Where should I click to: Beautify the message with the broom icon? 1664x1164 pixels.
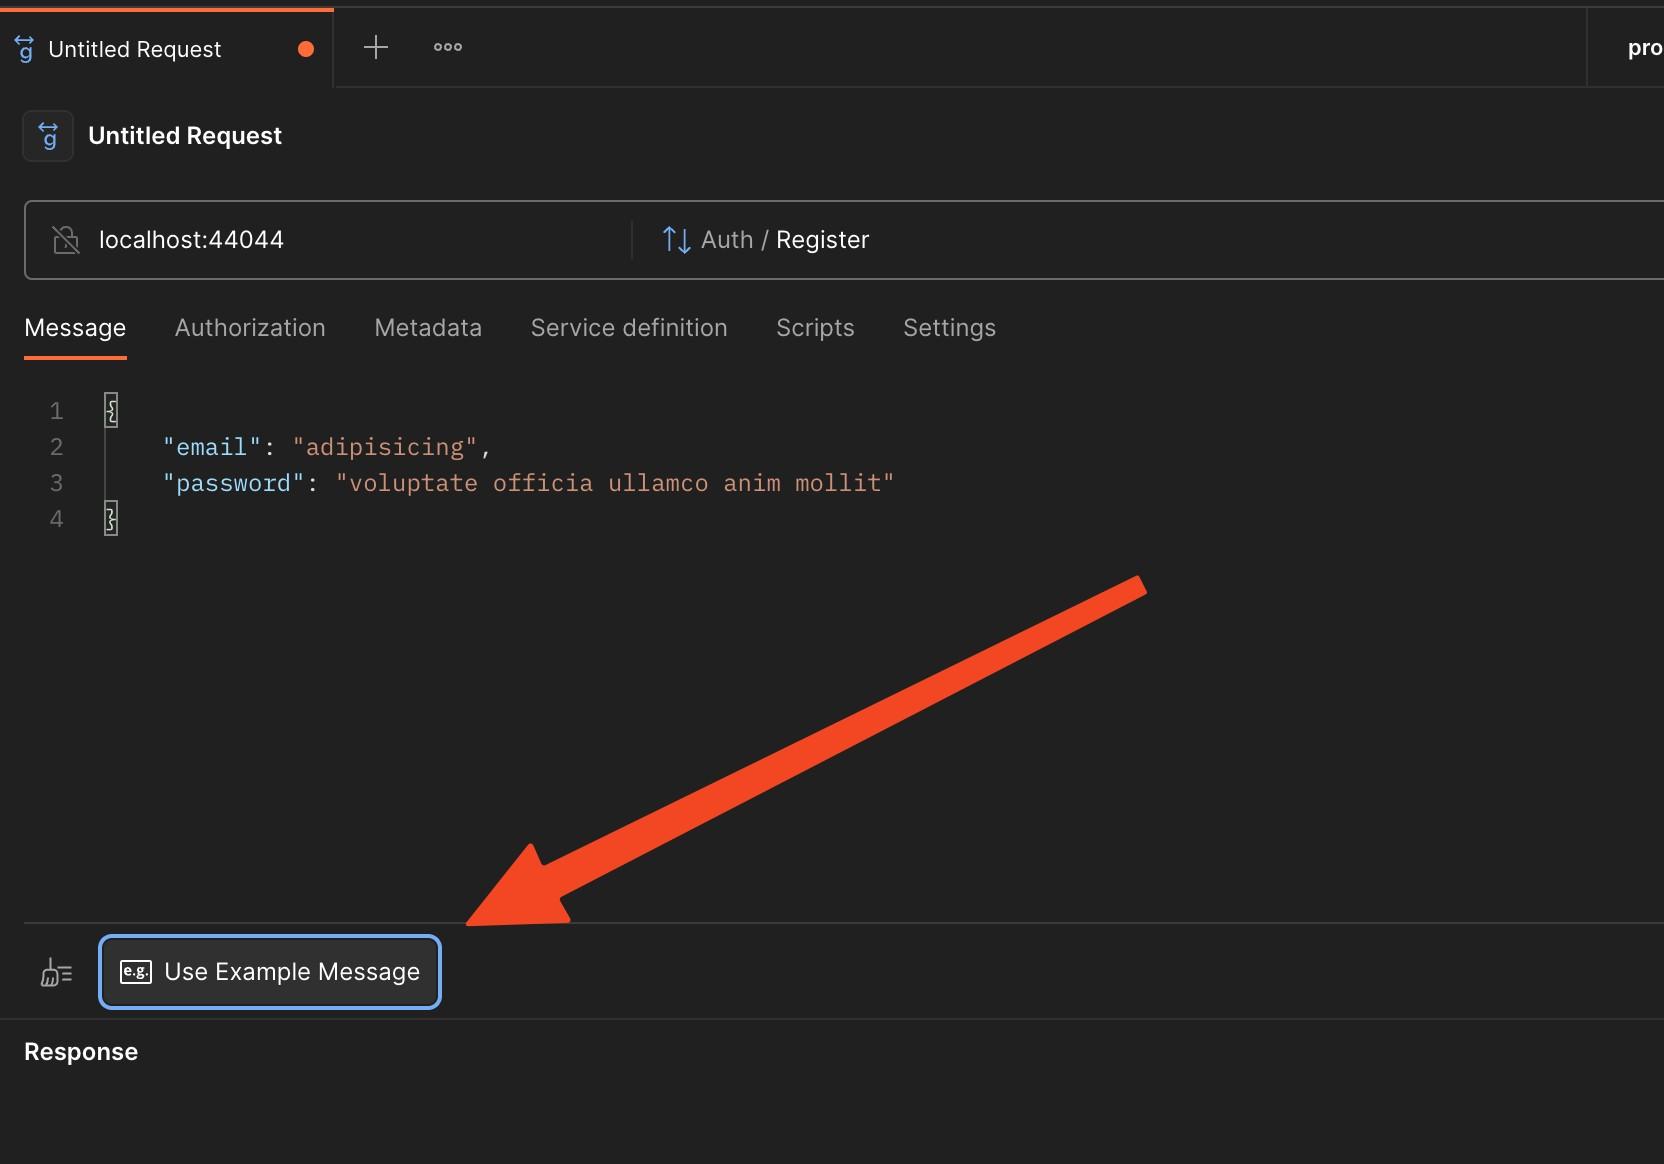click(56, 972)
